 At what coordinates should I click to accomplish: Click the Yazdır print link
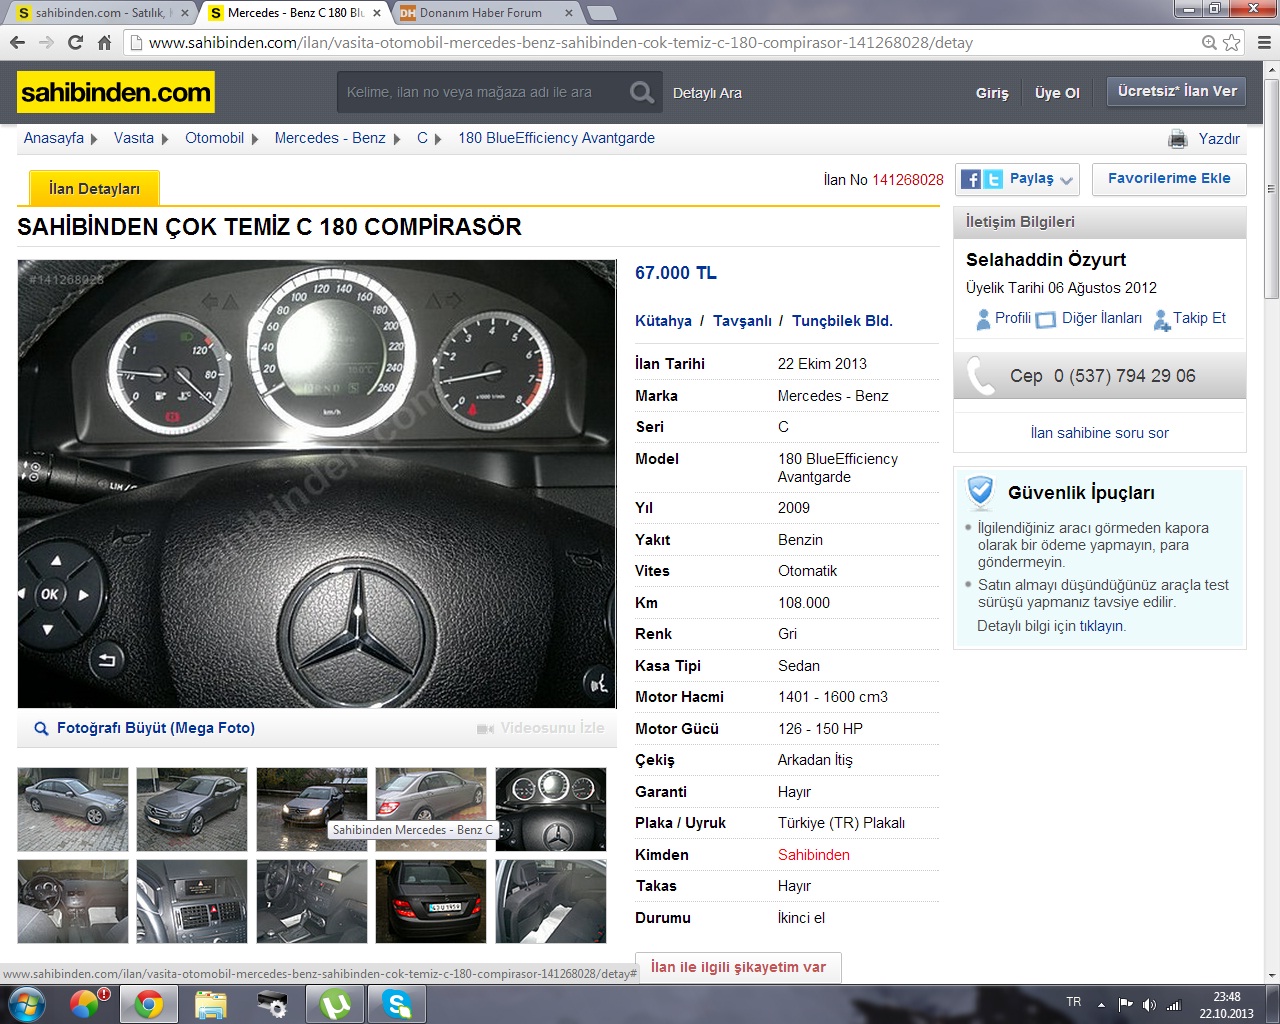(1219, 139)
